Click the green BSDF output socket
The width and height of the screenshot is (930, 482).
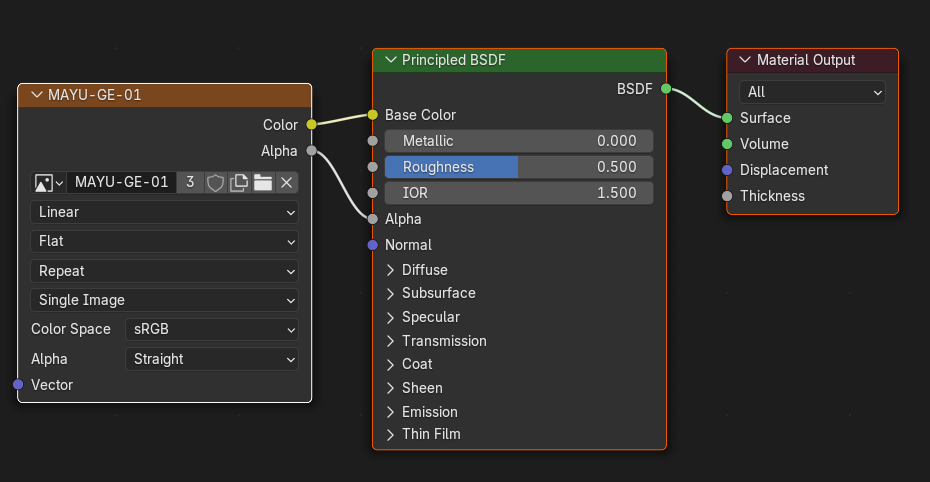click(666, 89)
